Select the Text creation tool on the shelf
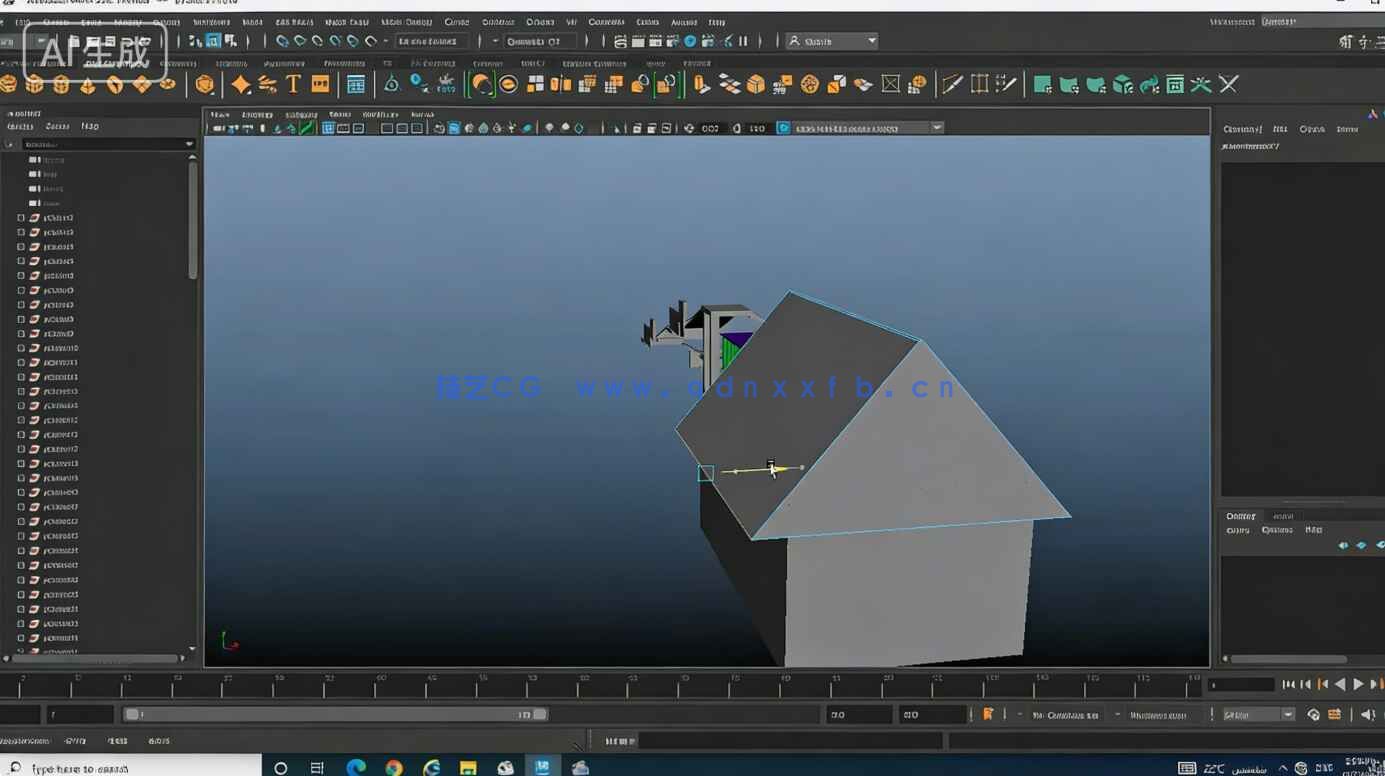1385x776 pixels. pos(293,84)
